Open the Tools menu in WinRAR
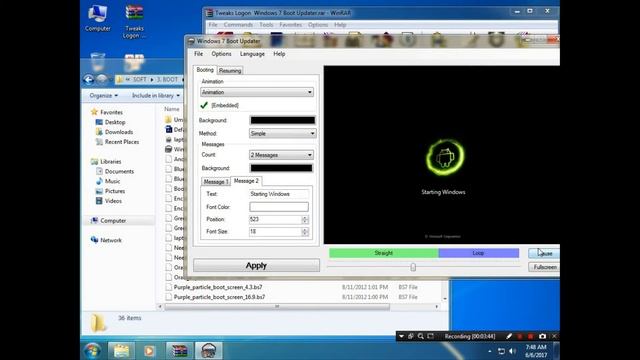This screenshot has height=360, width=640. pos(266,25)
